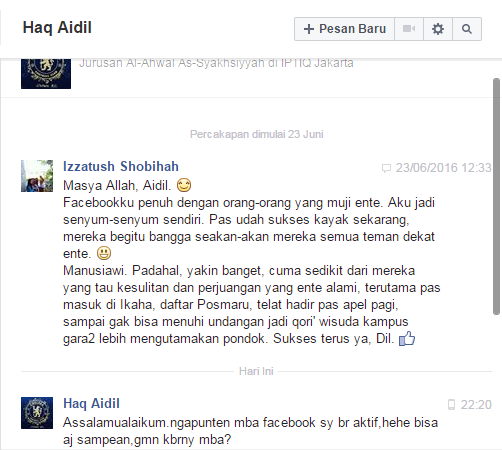This screenshot has height=450, width=502.
Task: Search within this conversation
Action: [467, 29]
